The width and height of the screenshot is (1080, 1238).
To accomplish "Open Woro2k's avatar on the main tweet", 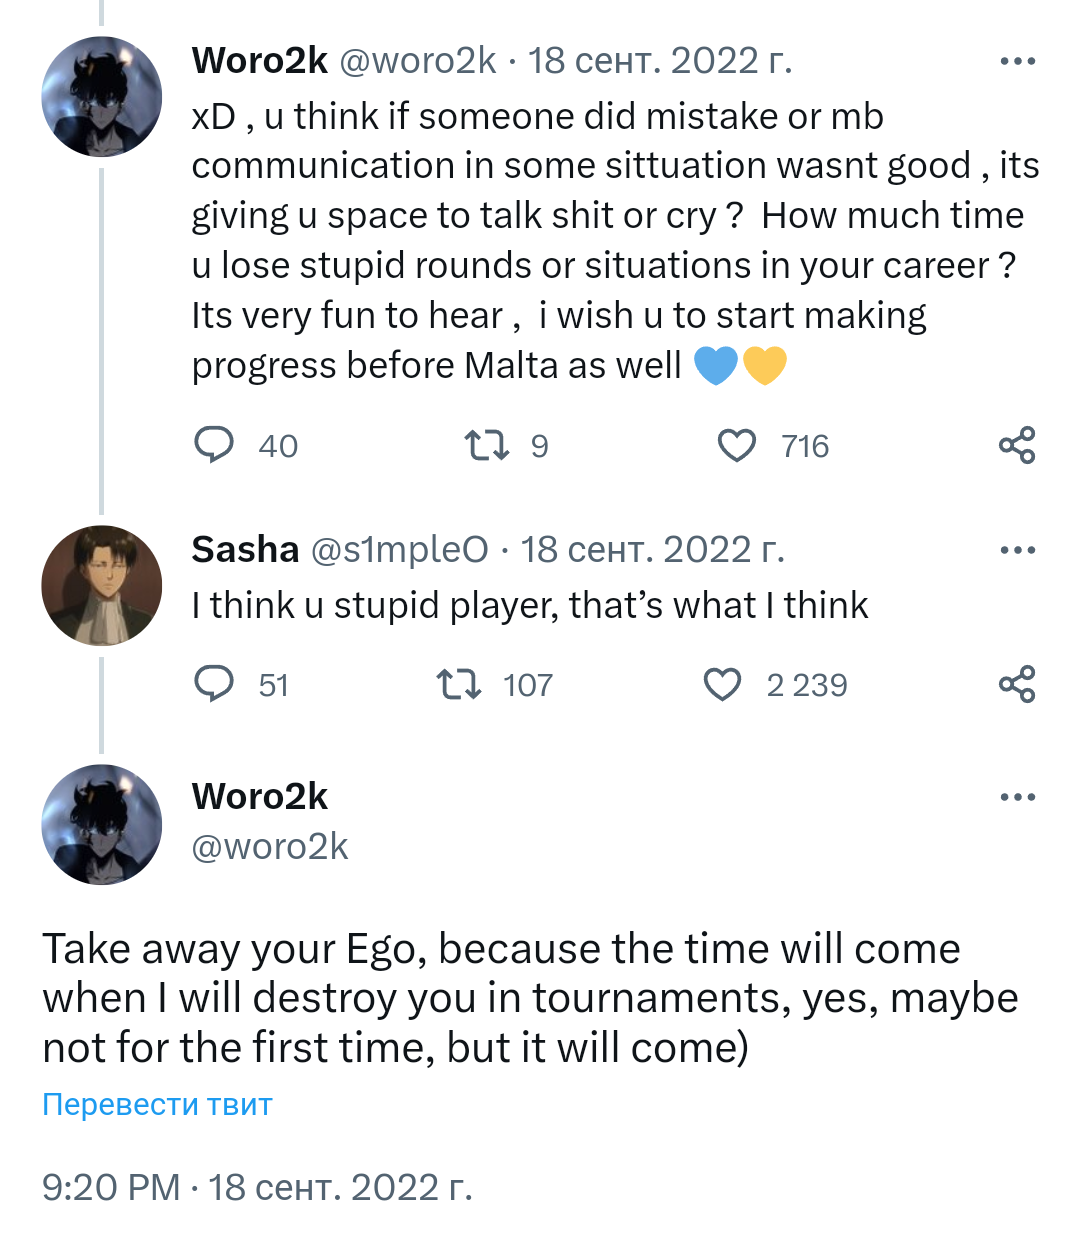I will pos(101,824).
